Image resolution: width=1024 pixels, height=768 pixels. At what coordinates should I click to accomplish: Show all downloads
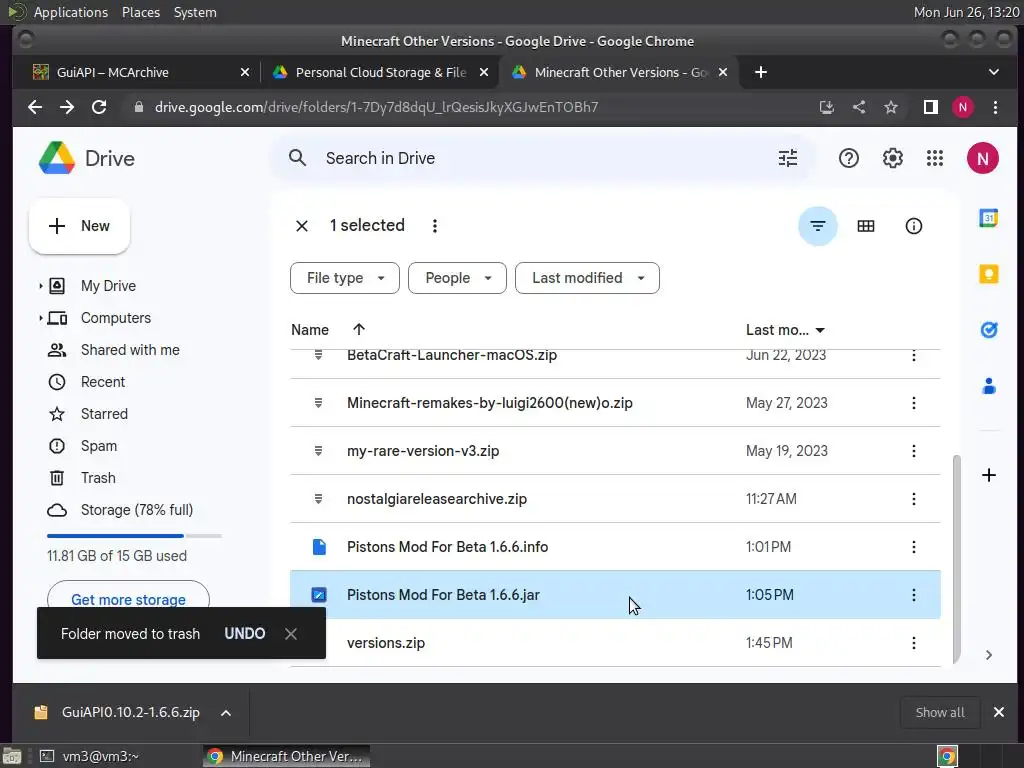(939, 712)
